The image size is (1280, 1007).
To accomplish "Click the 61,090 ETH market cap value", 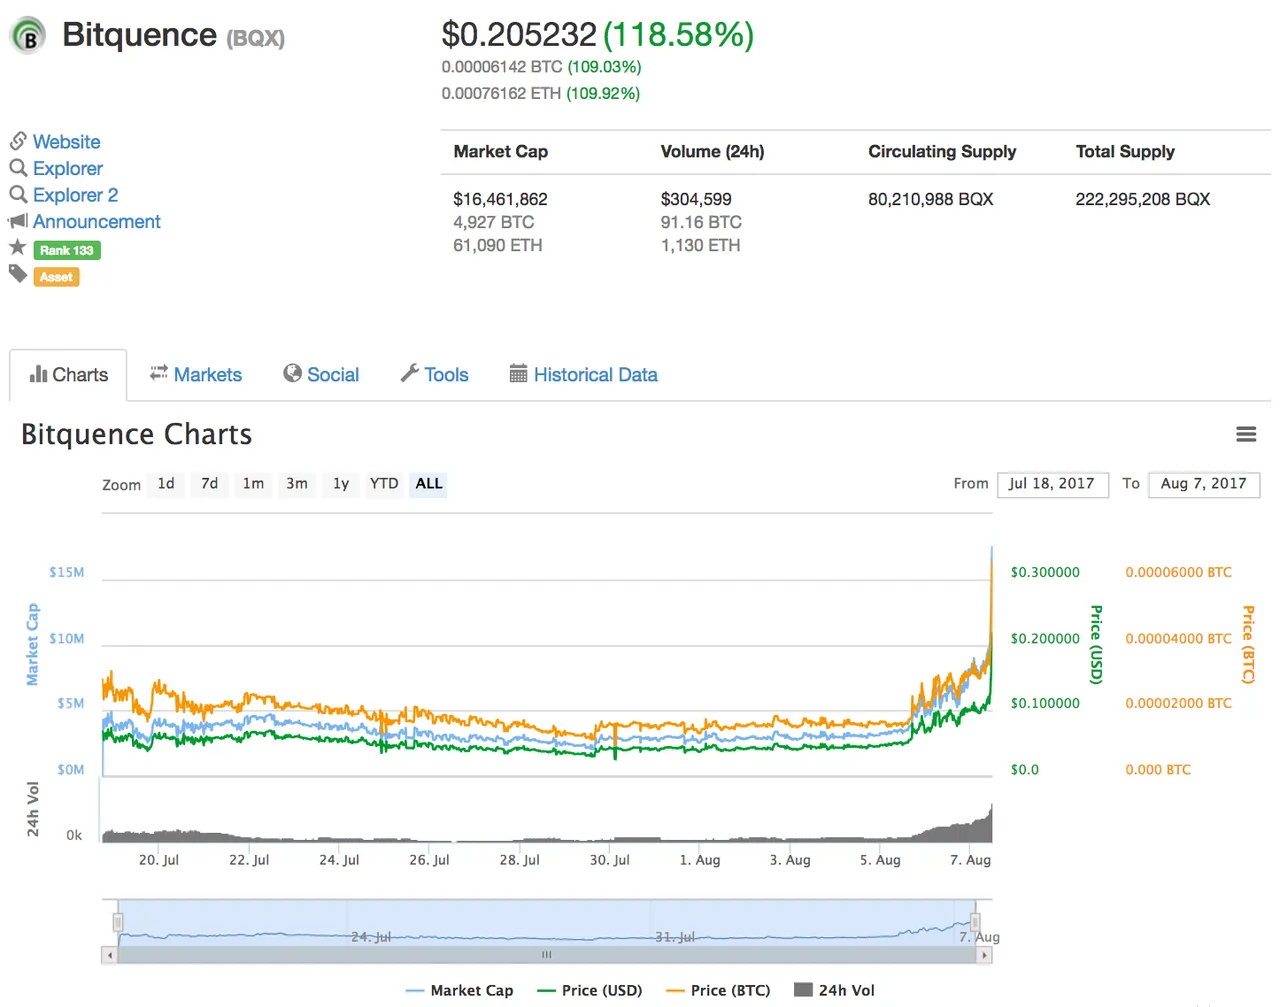I will [x=498, y=245].
